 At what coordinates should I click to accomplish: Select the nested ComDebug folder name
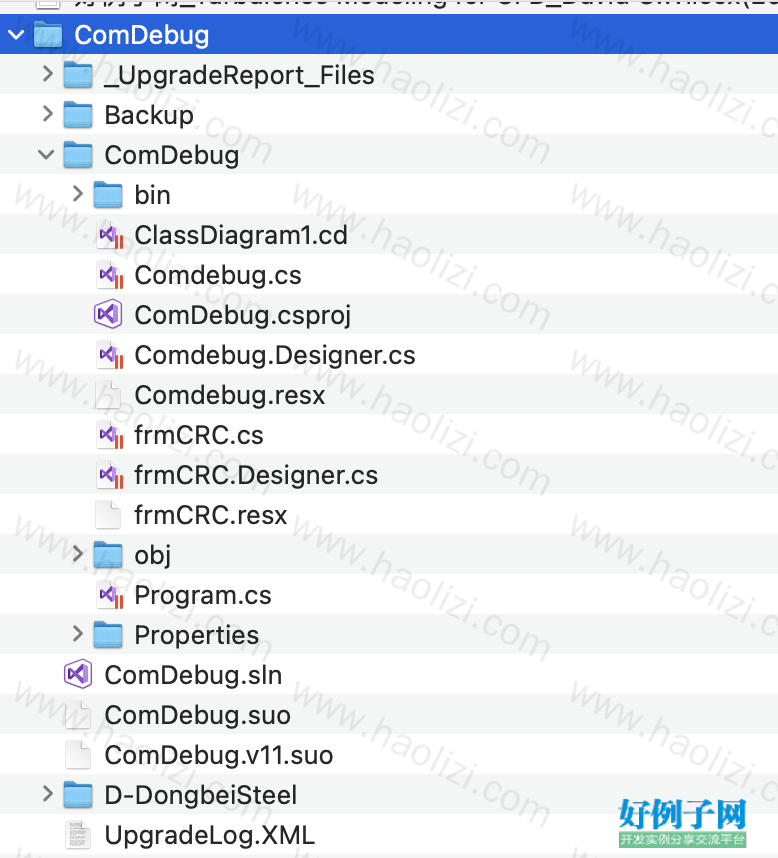coord(172,155)
